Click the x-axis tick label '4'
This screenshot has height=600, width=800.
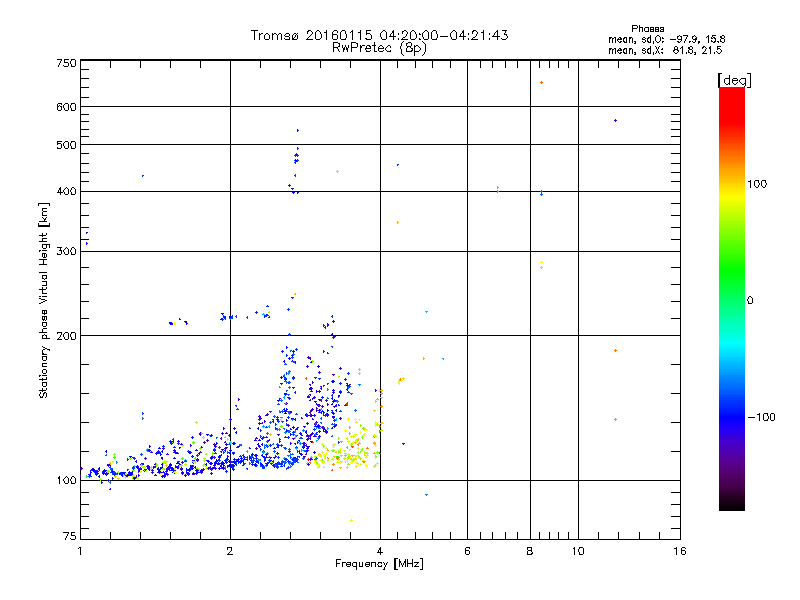pyautogui.click(x=380, y=551)
